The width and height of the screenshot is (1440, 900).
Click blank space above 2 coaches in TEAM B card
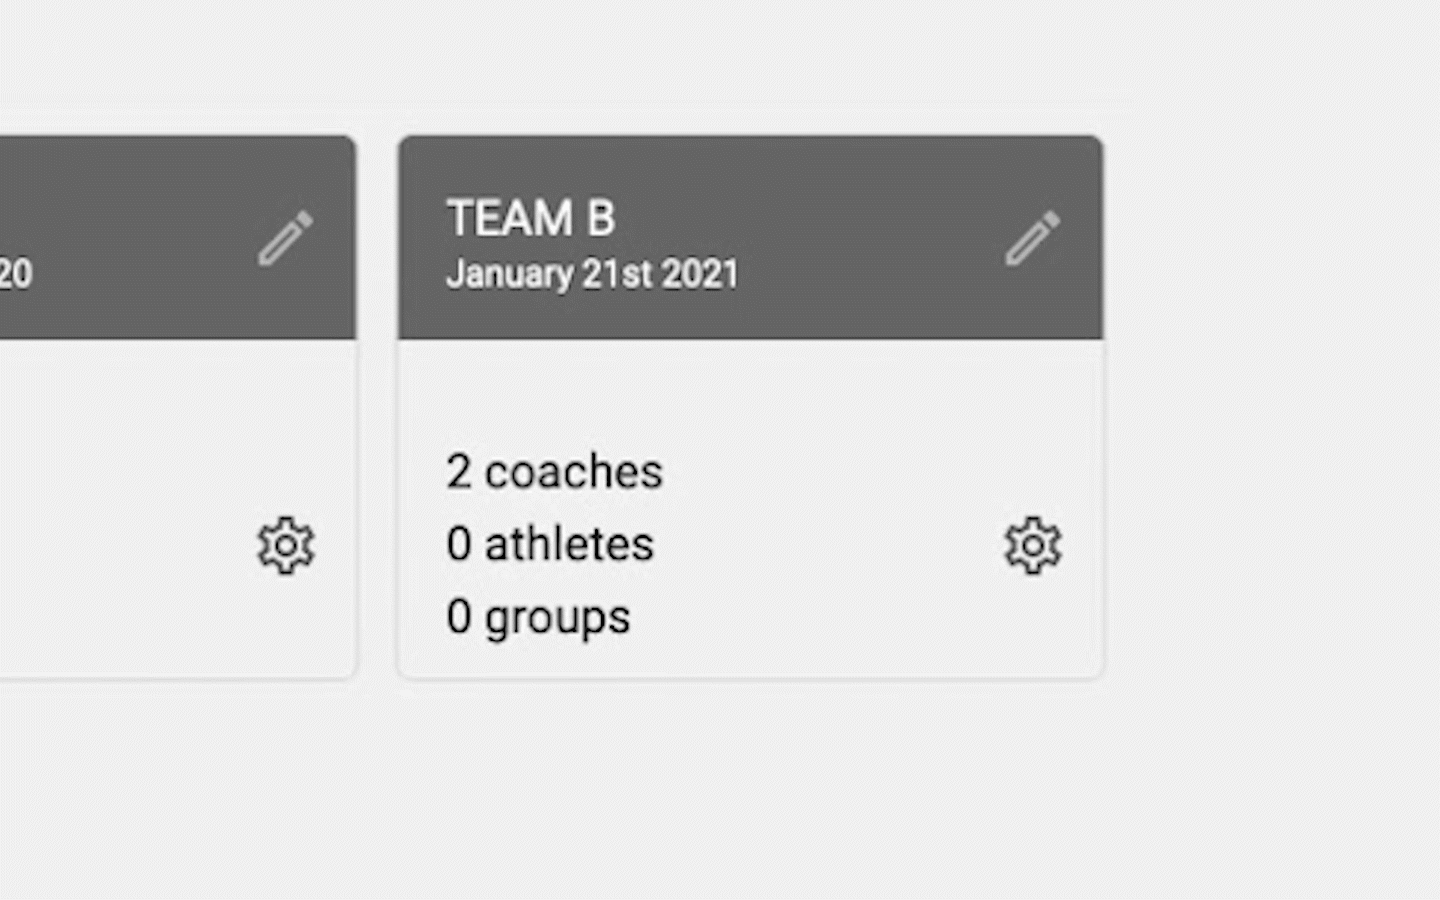[x=700, y=395]
